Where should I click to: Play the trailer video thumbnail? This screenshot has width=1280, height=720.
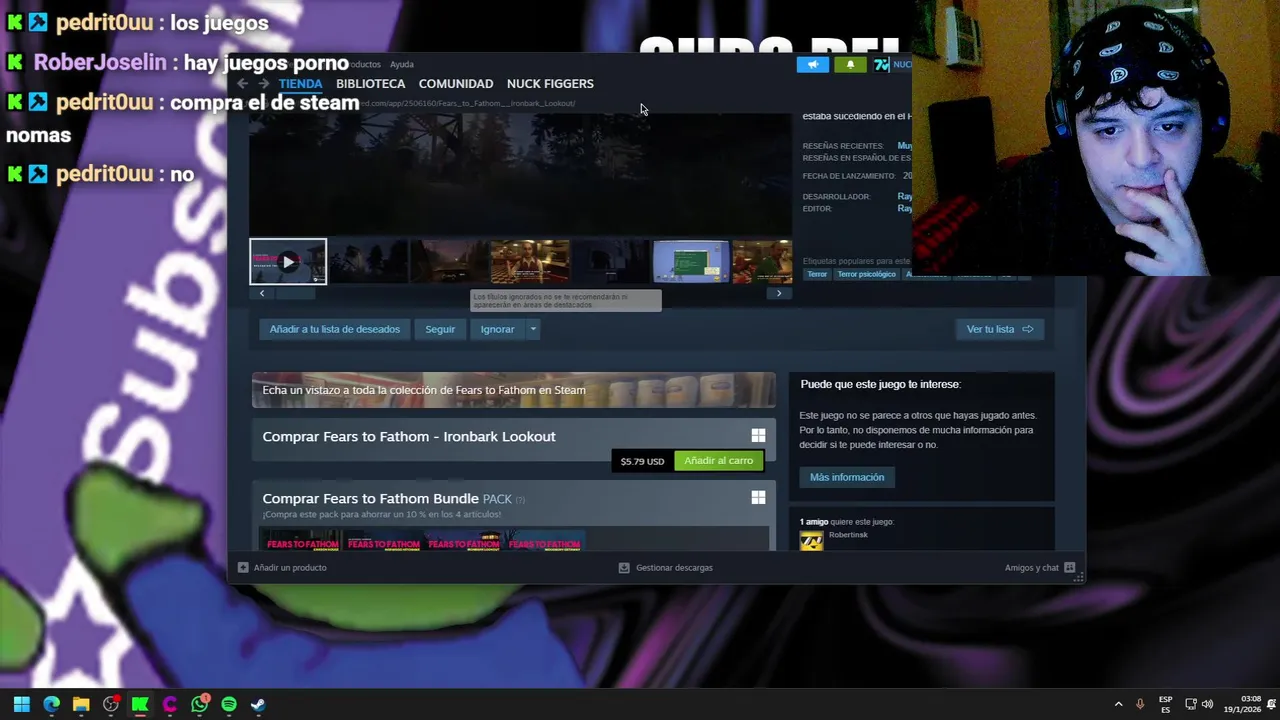(288, 262)
